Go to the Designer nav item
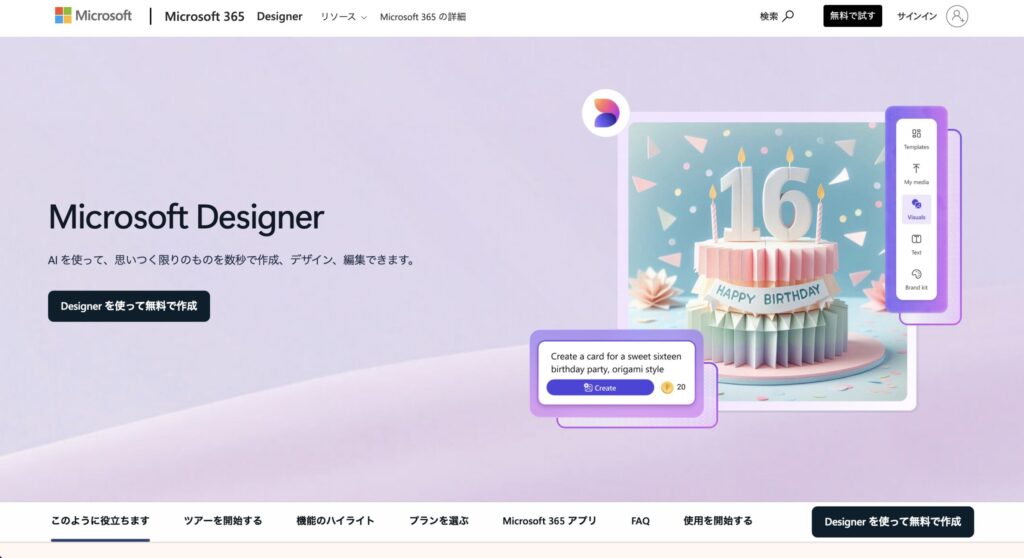The width and height of the screenshot is (1024, 558). click(279, 17)
